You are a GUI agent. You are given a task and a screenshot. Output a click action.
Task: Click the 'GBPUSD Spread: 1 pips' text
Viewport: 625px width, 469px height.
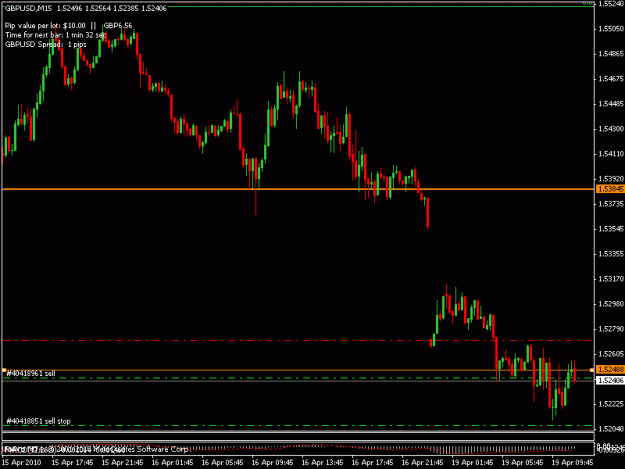tap(45, 45)
